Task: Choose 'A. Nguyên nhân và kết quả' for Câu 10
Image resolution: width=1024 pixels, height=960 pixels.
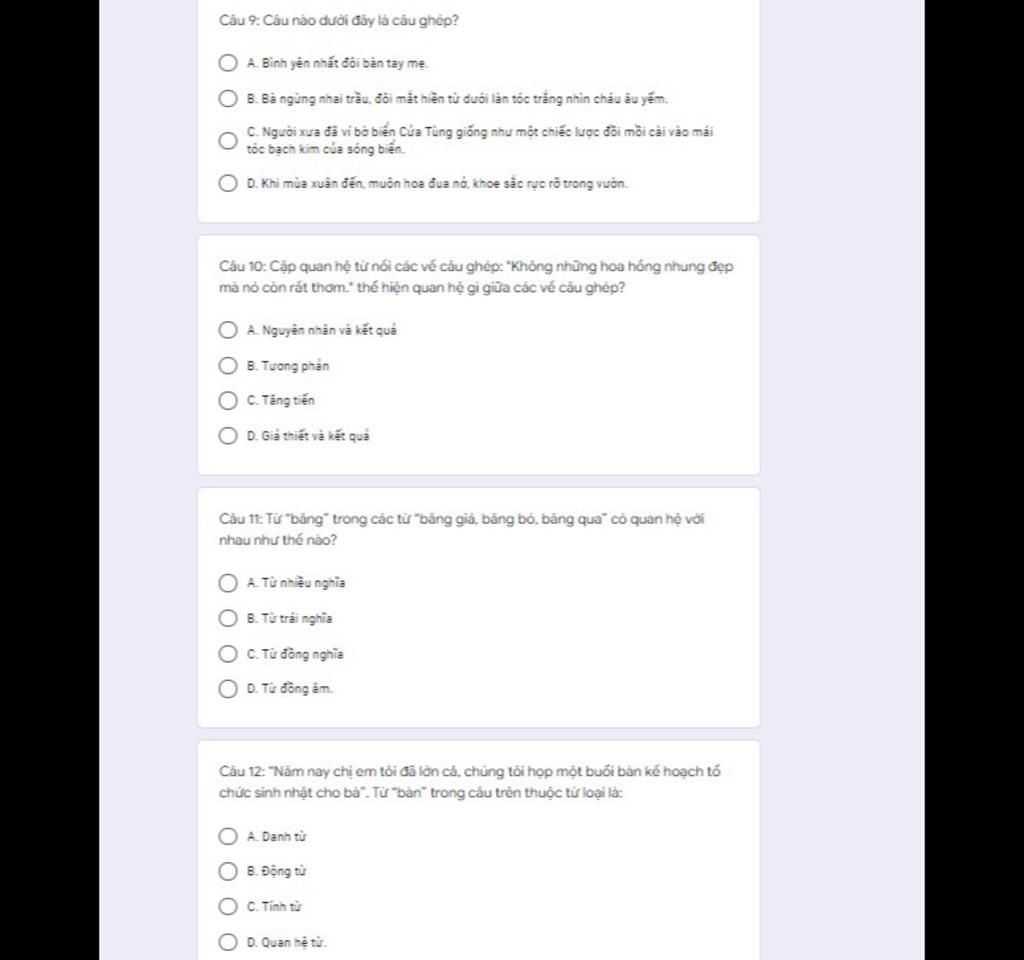Action: pyautogui.click(x=228, y=330)
